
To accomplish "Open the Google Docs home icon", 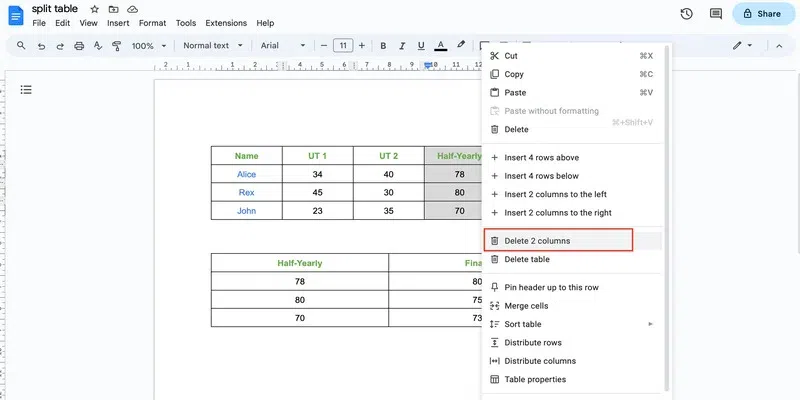I will tap(16, 15).
